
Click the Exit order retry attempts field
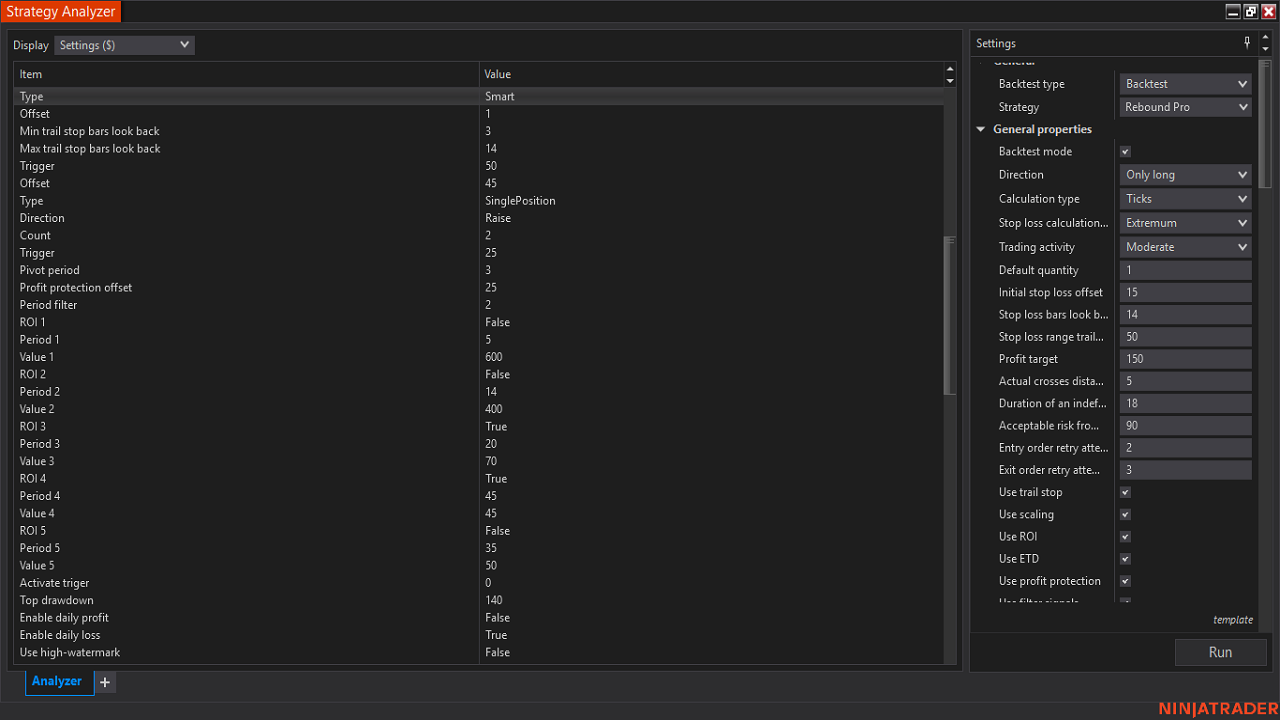tap(1185, 470)
